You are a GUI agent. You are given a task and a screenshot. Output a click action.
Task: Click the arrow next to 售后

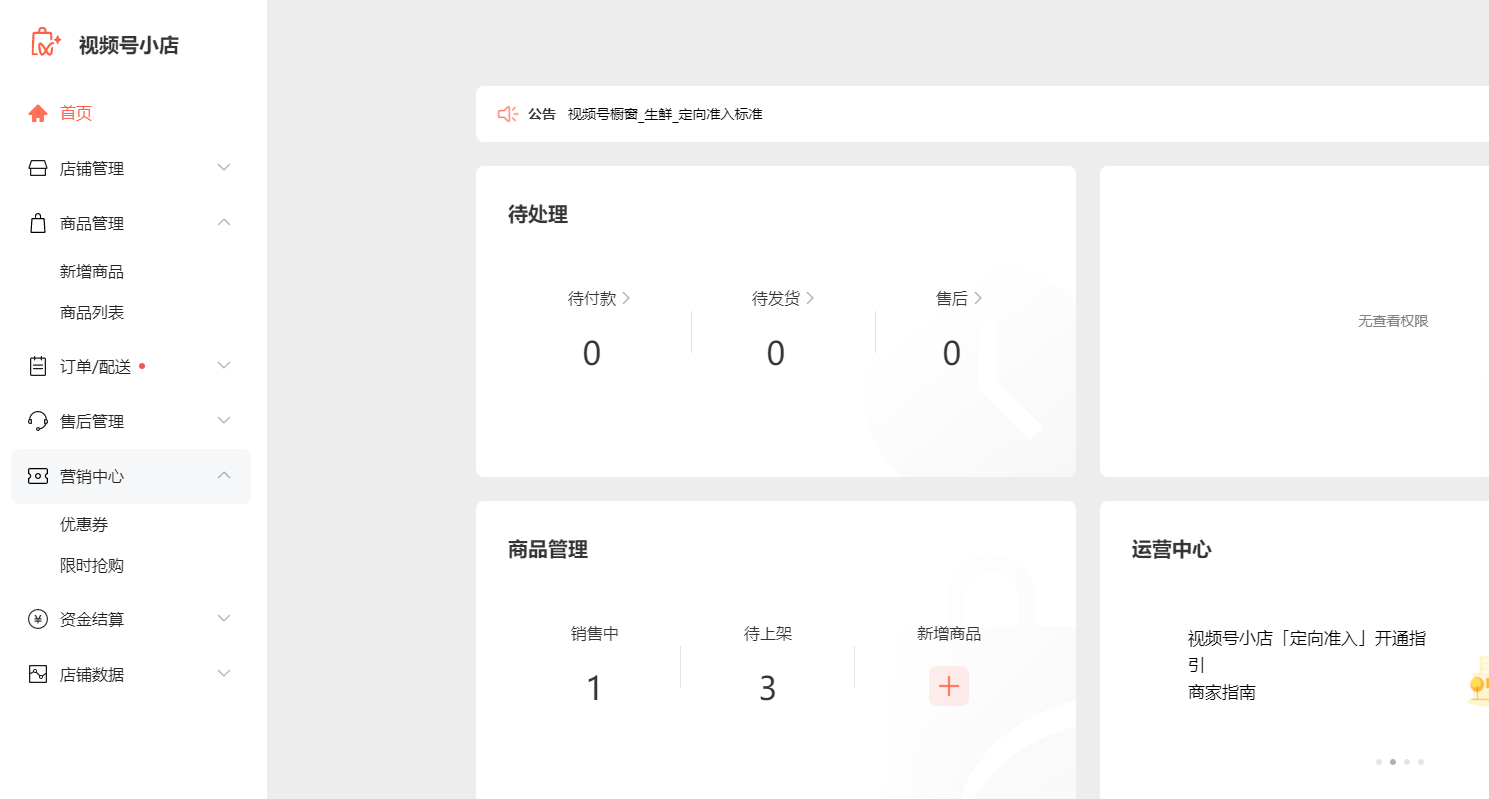coord(978,298)
